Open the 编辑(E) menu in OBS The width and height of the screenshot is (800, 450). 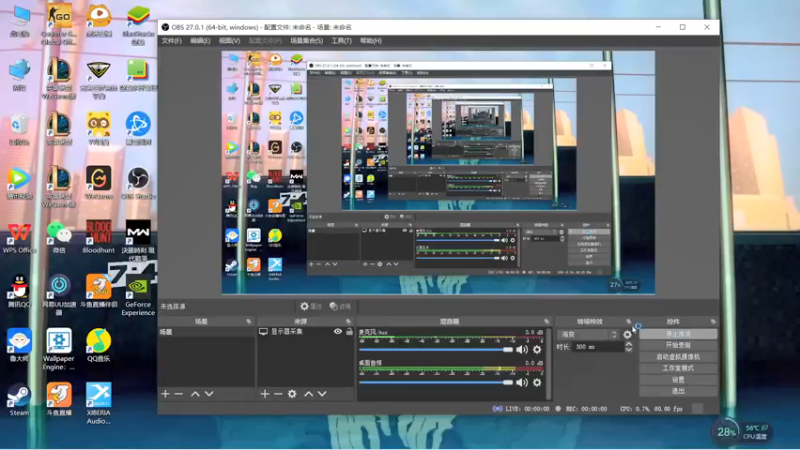point(200,41)
